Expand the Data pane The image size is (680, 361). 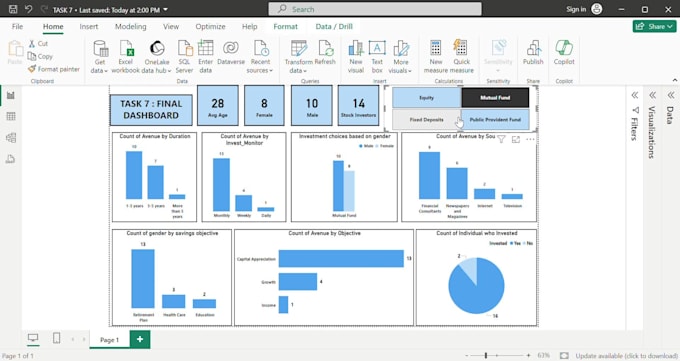[x=670, y=95]
